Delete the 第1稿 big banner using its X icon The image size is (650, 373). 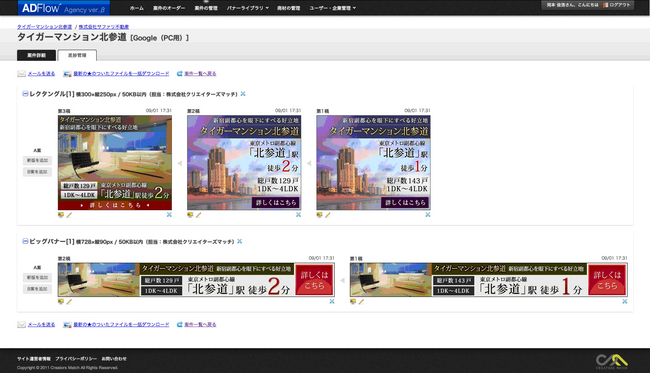point(624,301)
